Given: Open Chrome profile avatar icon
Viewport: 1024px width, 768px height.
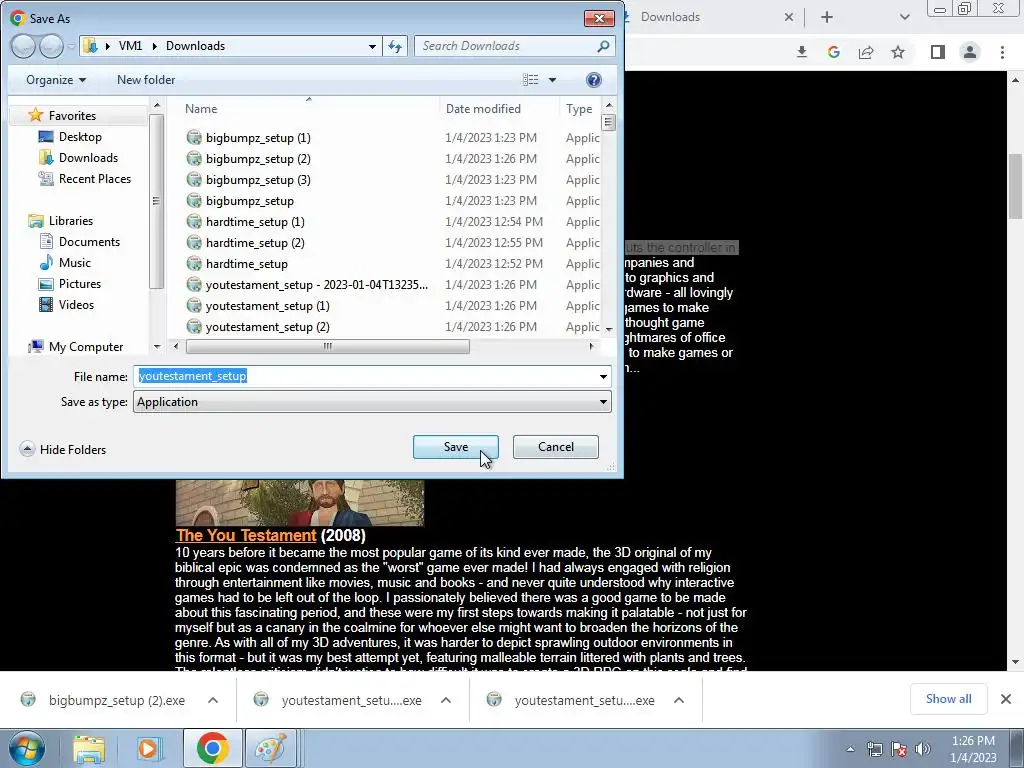Looking at the screenshot, I should pos(970,52).
